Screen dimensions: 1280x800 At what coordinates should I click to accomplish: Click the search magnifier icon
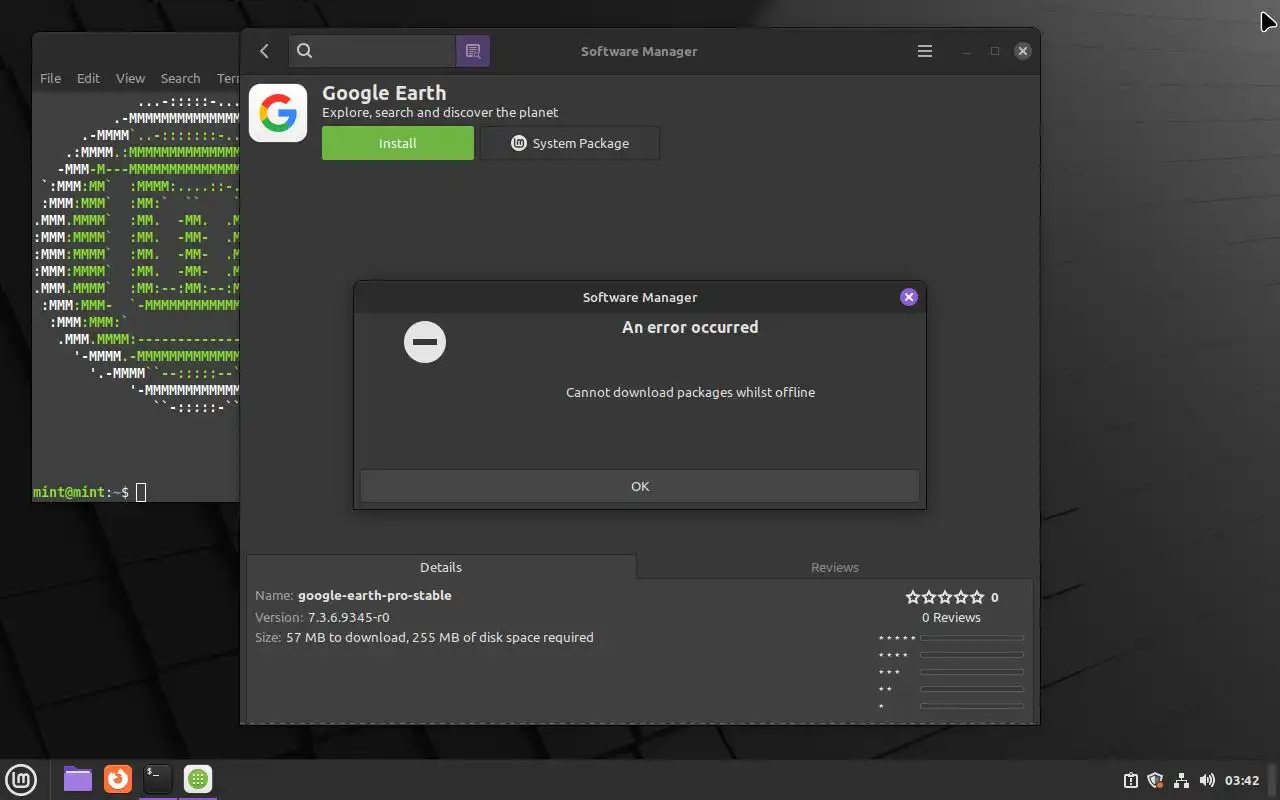[x=305, y=51]
